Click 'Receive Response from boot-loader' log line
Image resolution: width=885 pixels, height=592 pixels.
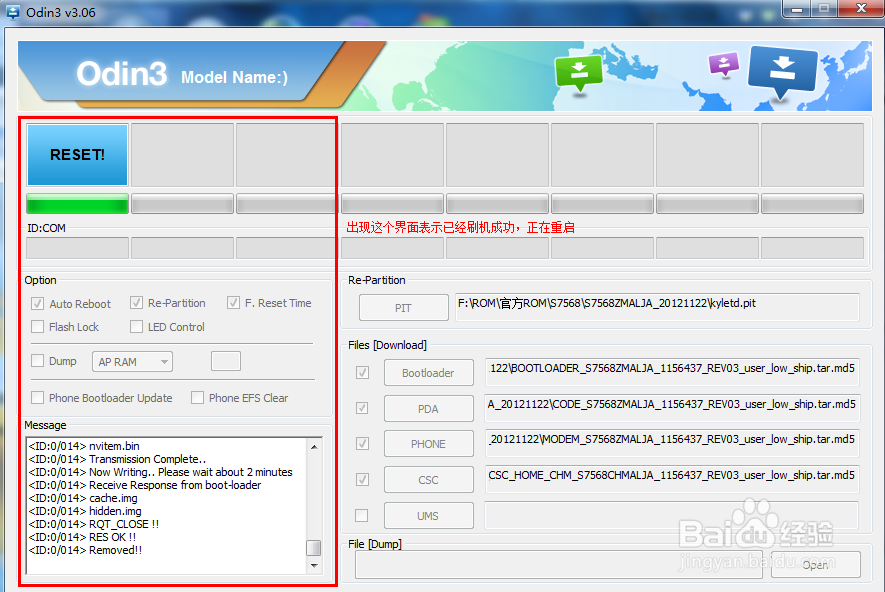coord(145,485)
